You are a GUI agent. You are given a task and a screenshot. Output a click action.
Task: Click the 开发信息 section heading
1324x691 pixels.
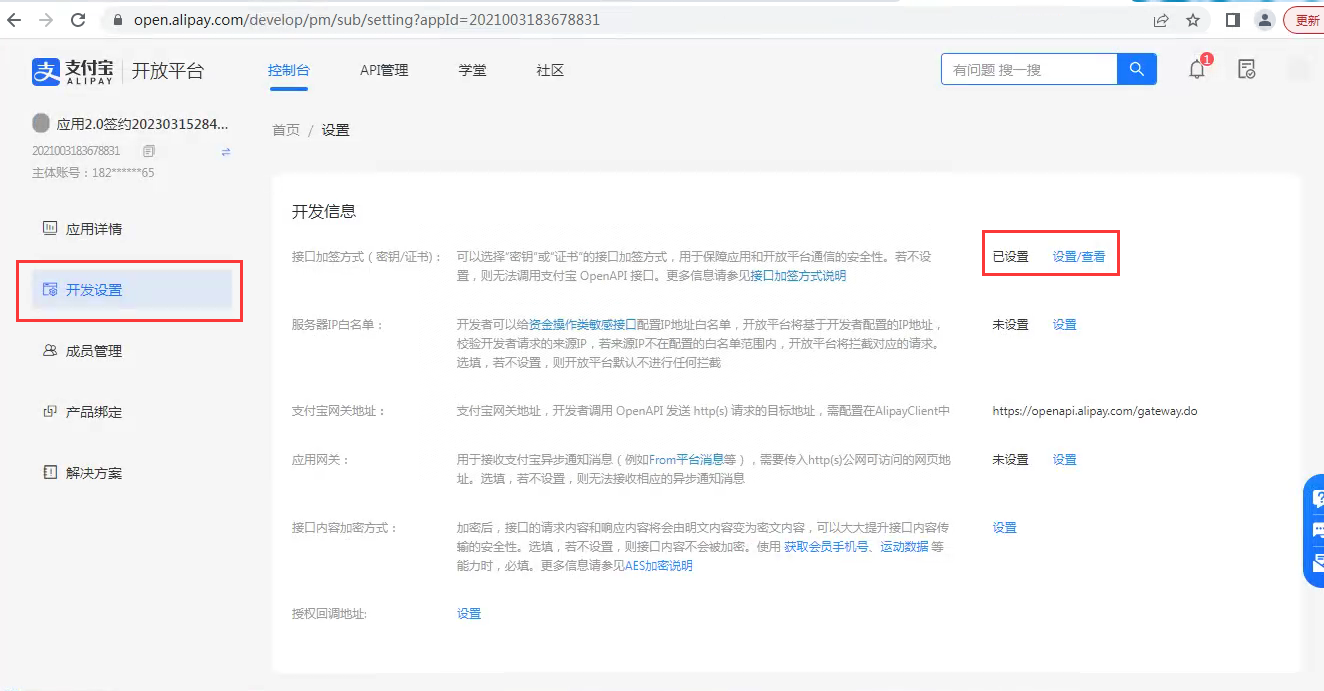tap(324, 211)
